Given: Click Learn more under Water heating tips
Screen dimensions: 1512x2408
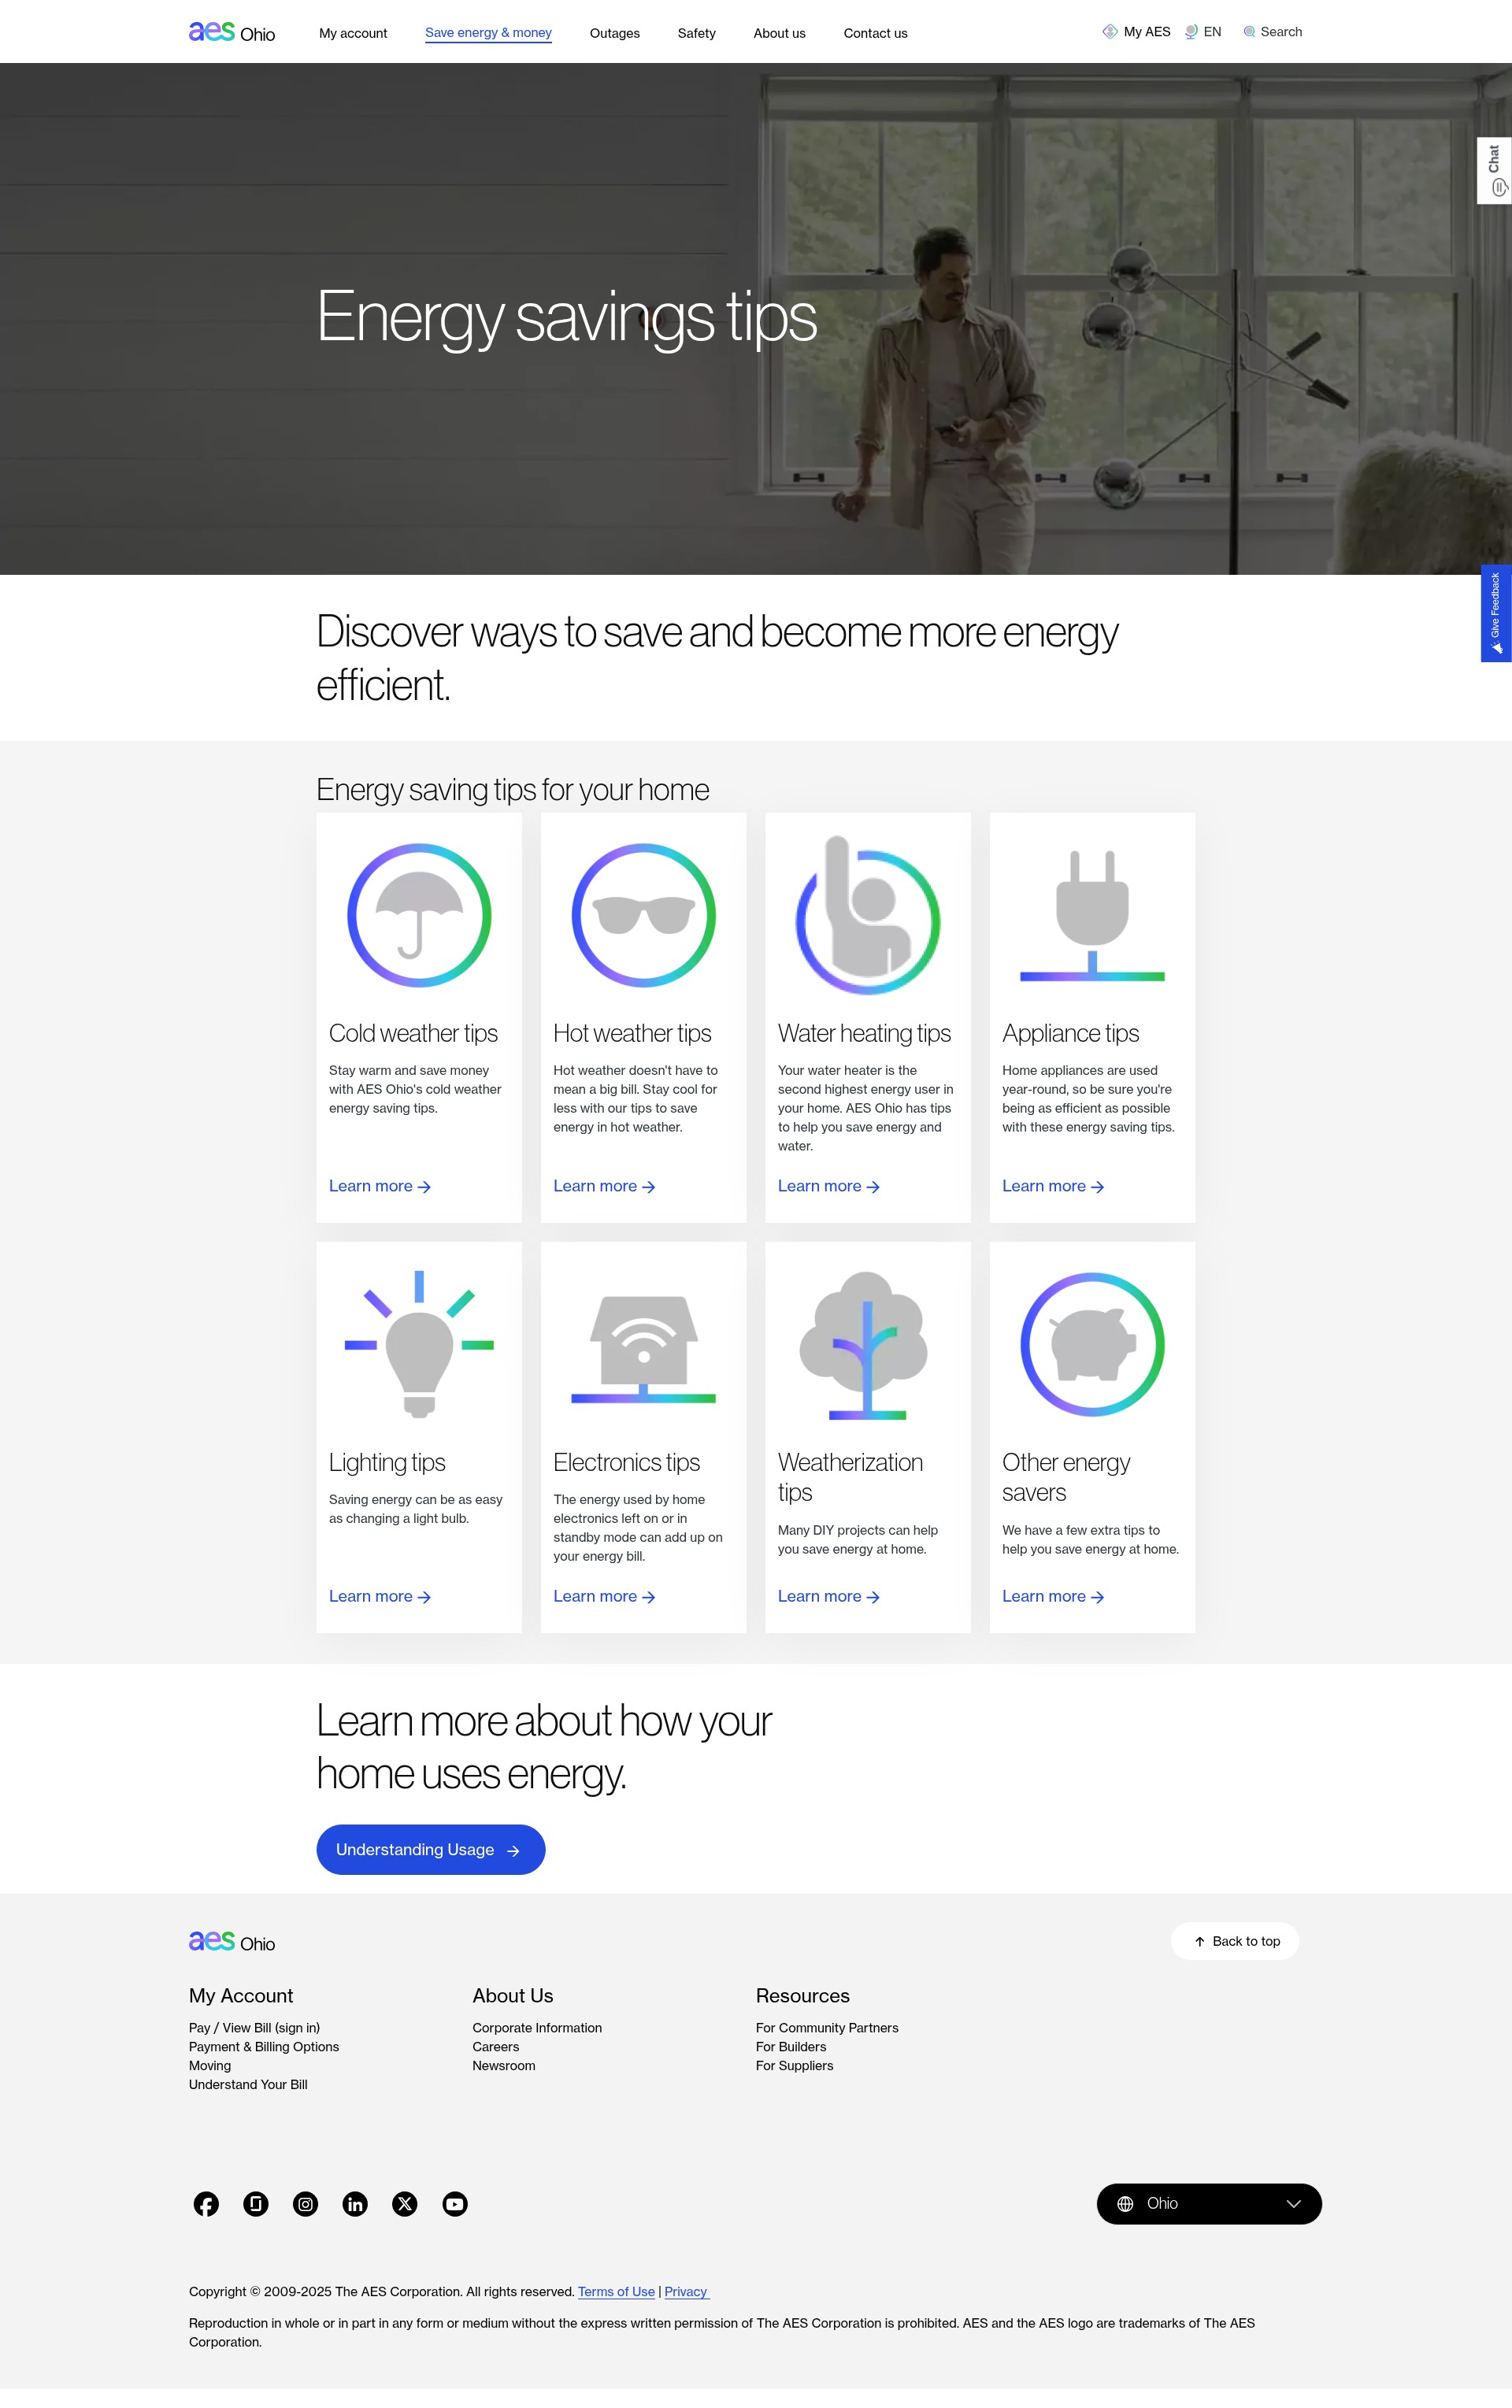Looking at the screenshot, I should [x=829, y=1186].
